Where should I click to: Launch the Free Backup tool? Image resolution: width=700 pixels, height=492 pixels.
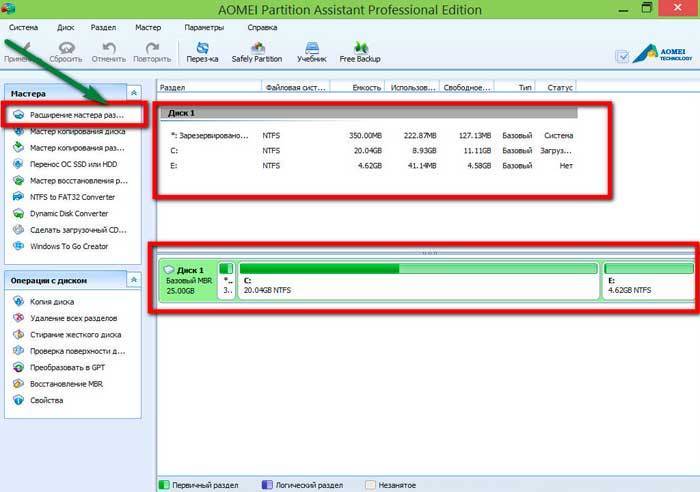[x=360, y=52]
